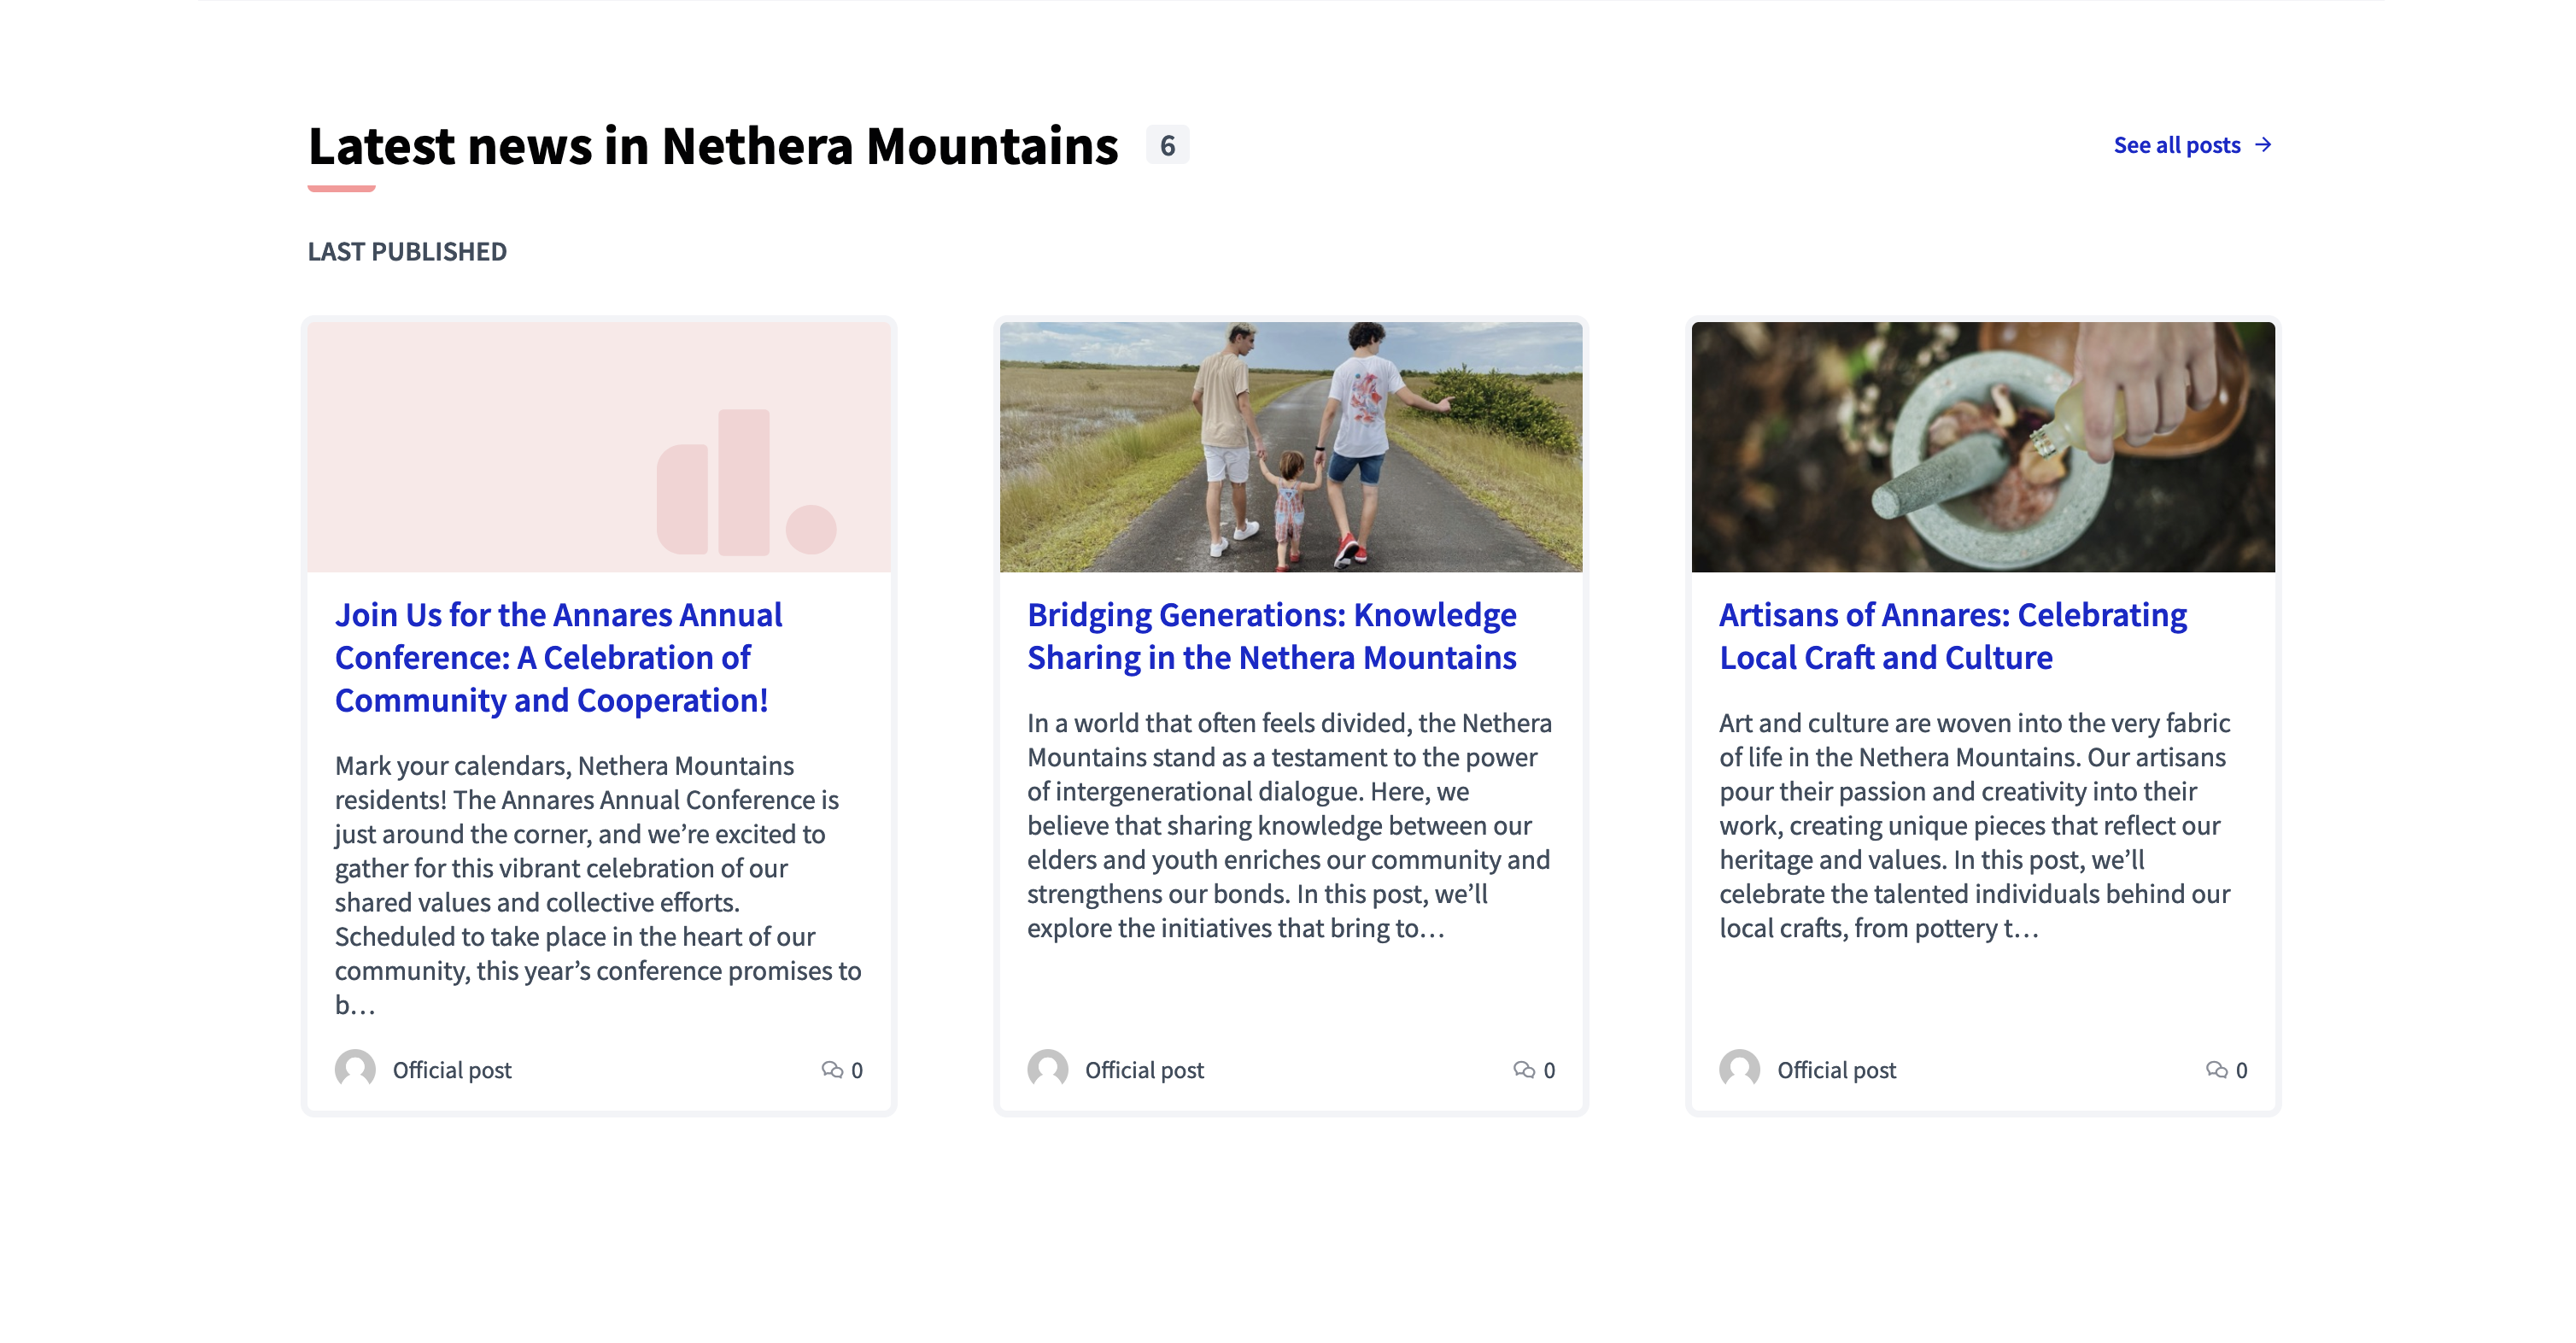
Task: Click the arrow icon next to See all posts
Action: click(x=2264, y=145)
